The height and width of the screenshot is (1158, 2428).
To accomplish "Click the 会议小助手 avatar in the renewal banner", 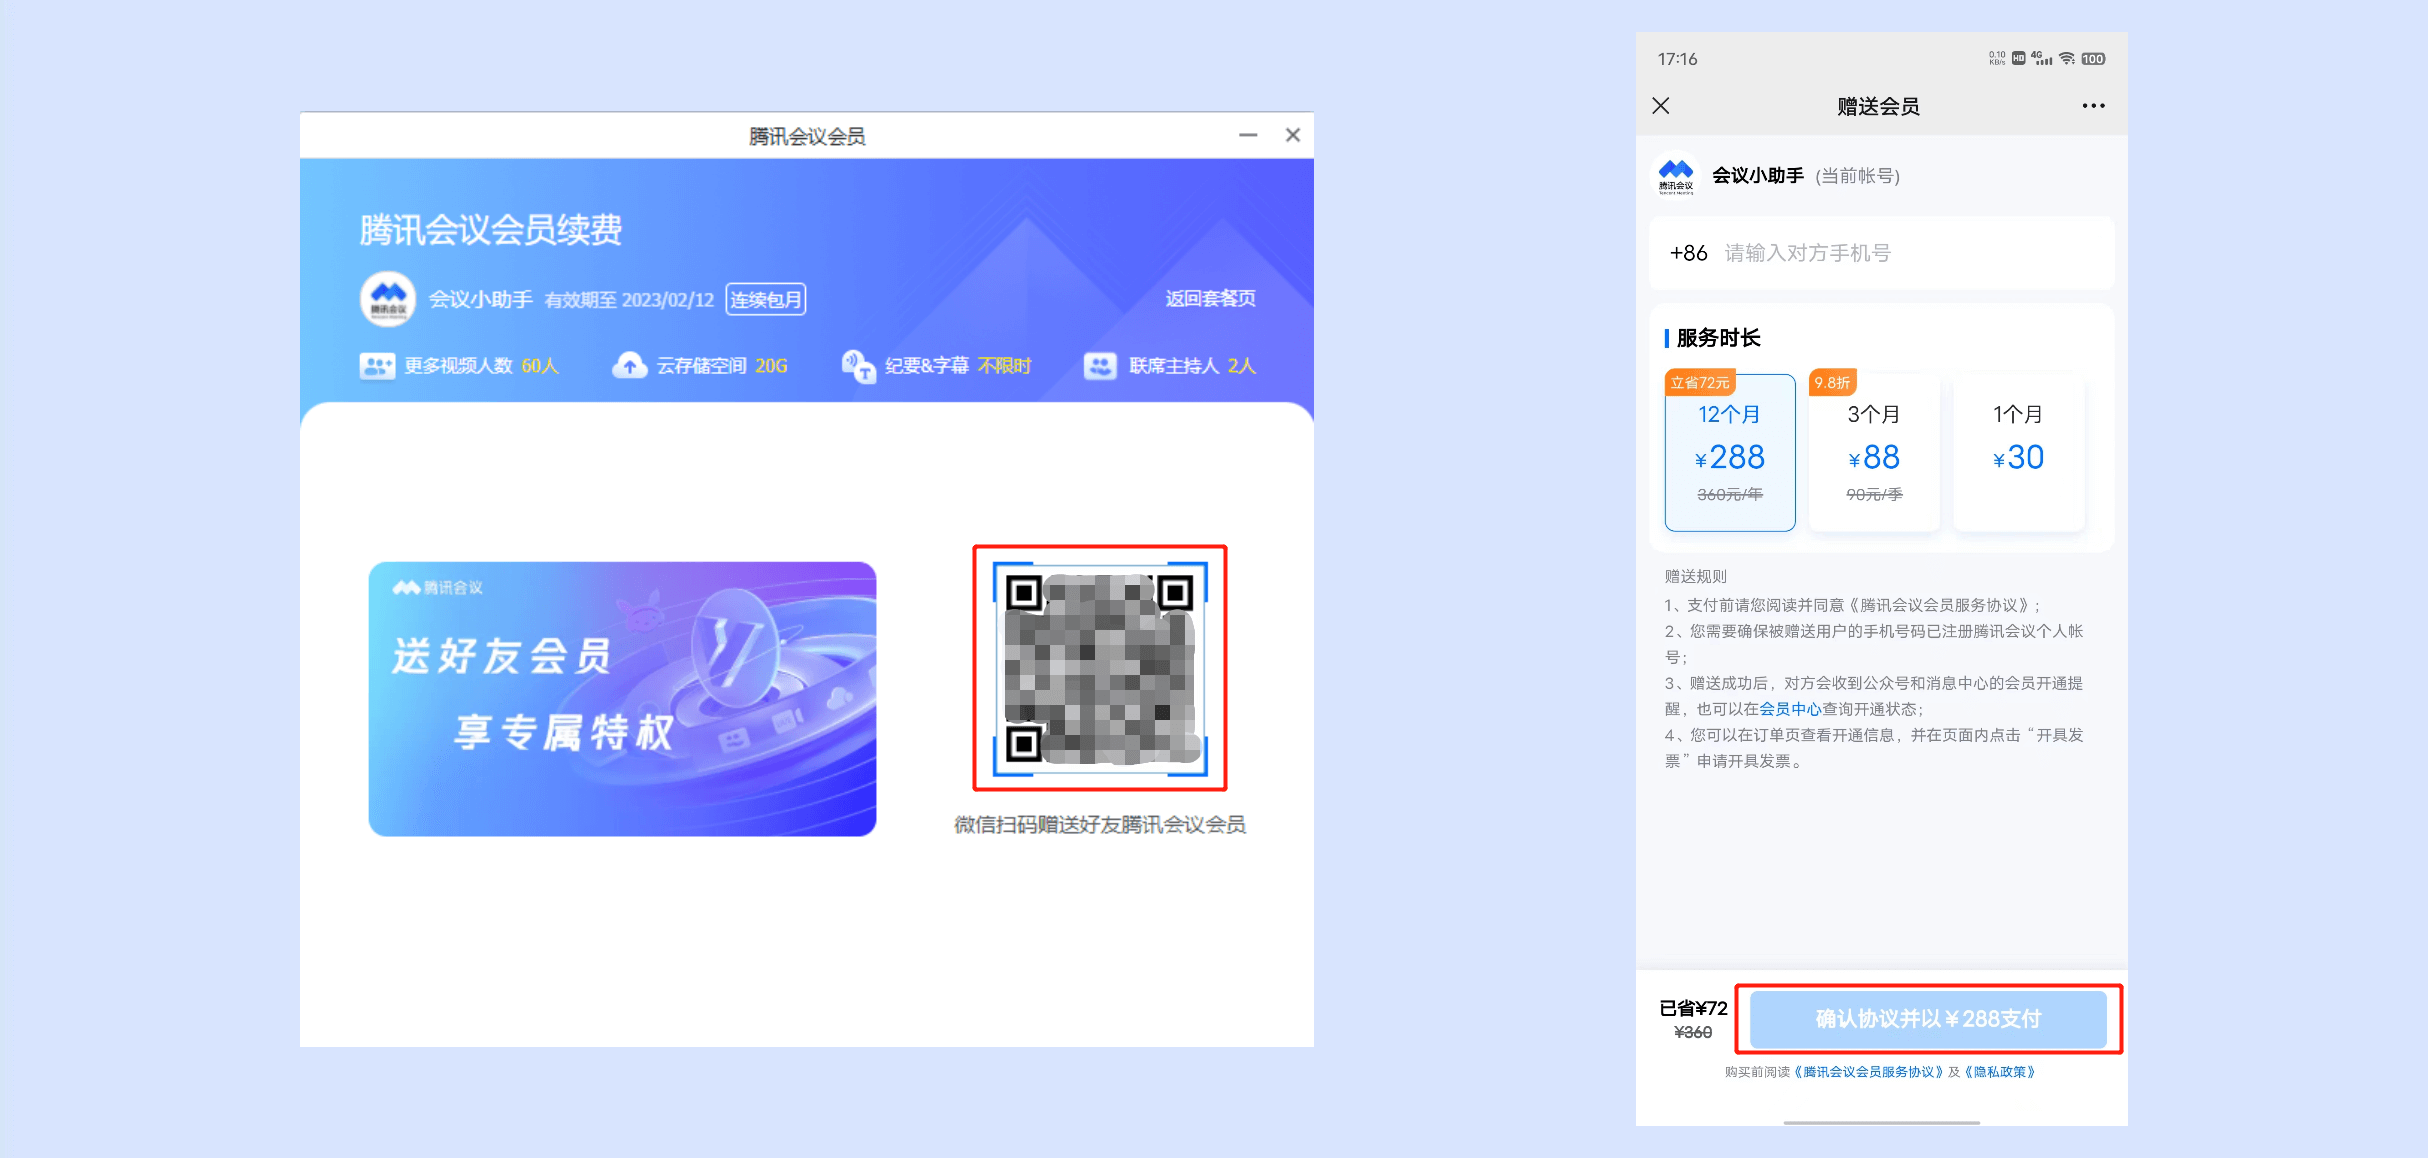I will (x=388, y=298).
